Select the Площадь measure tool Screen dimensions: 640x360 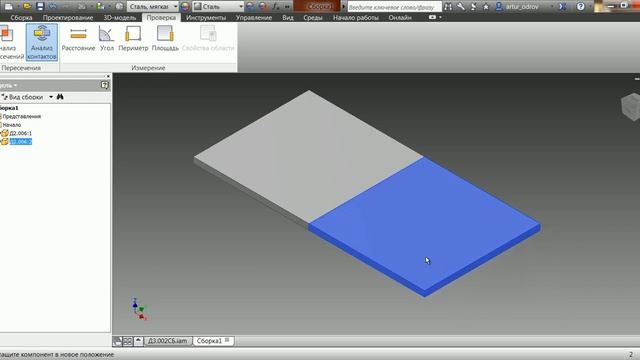coord(165,39)
